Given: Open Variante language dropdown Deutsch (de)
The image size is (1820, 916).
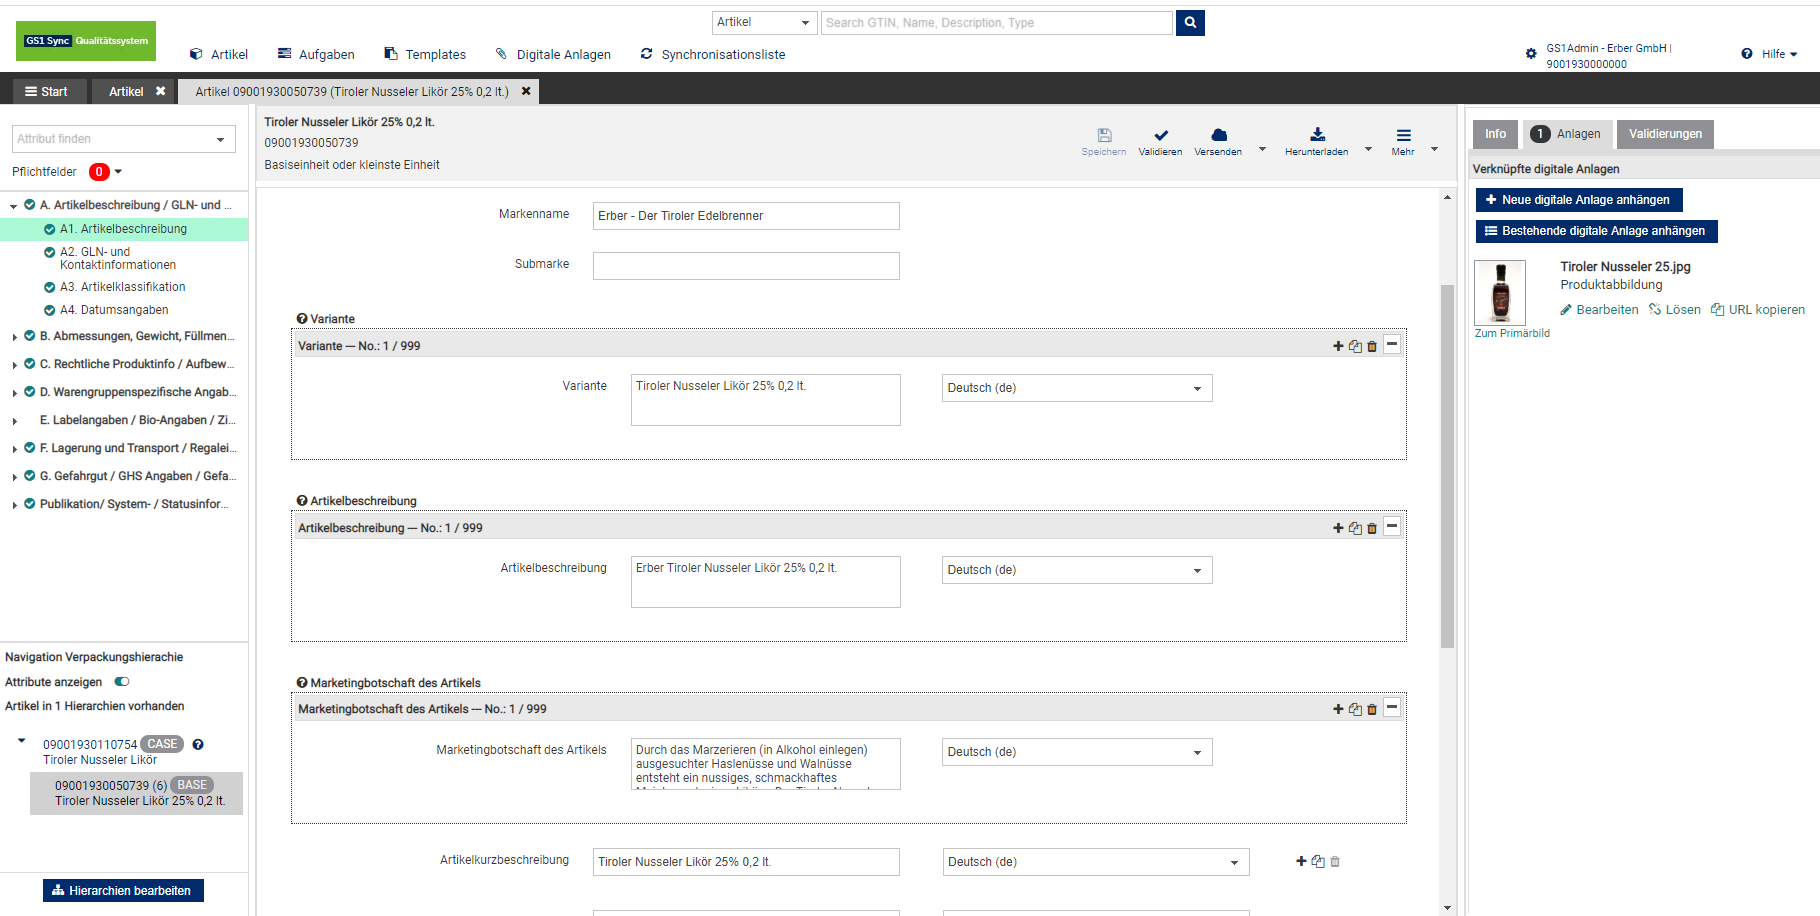Looking at the screenshot, I should tap(1077, 388).
